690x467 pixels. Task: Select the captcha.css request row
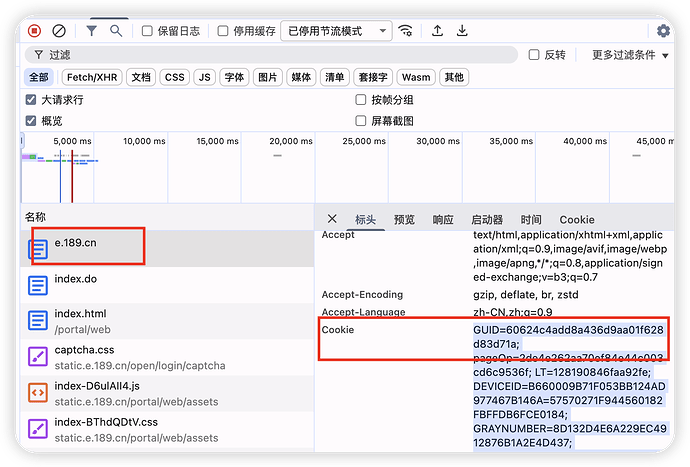pyautogui.click(x=167, y=357)
